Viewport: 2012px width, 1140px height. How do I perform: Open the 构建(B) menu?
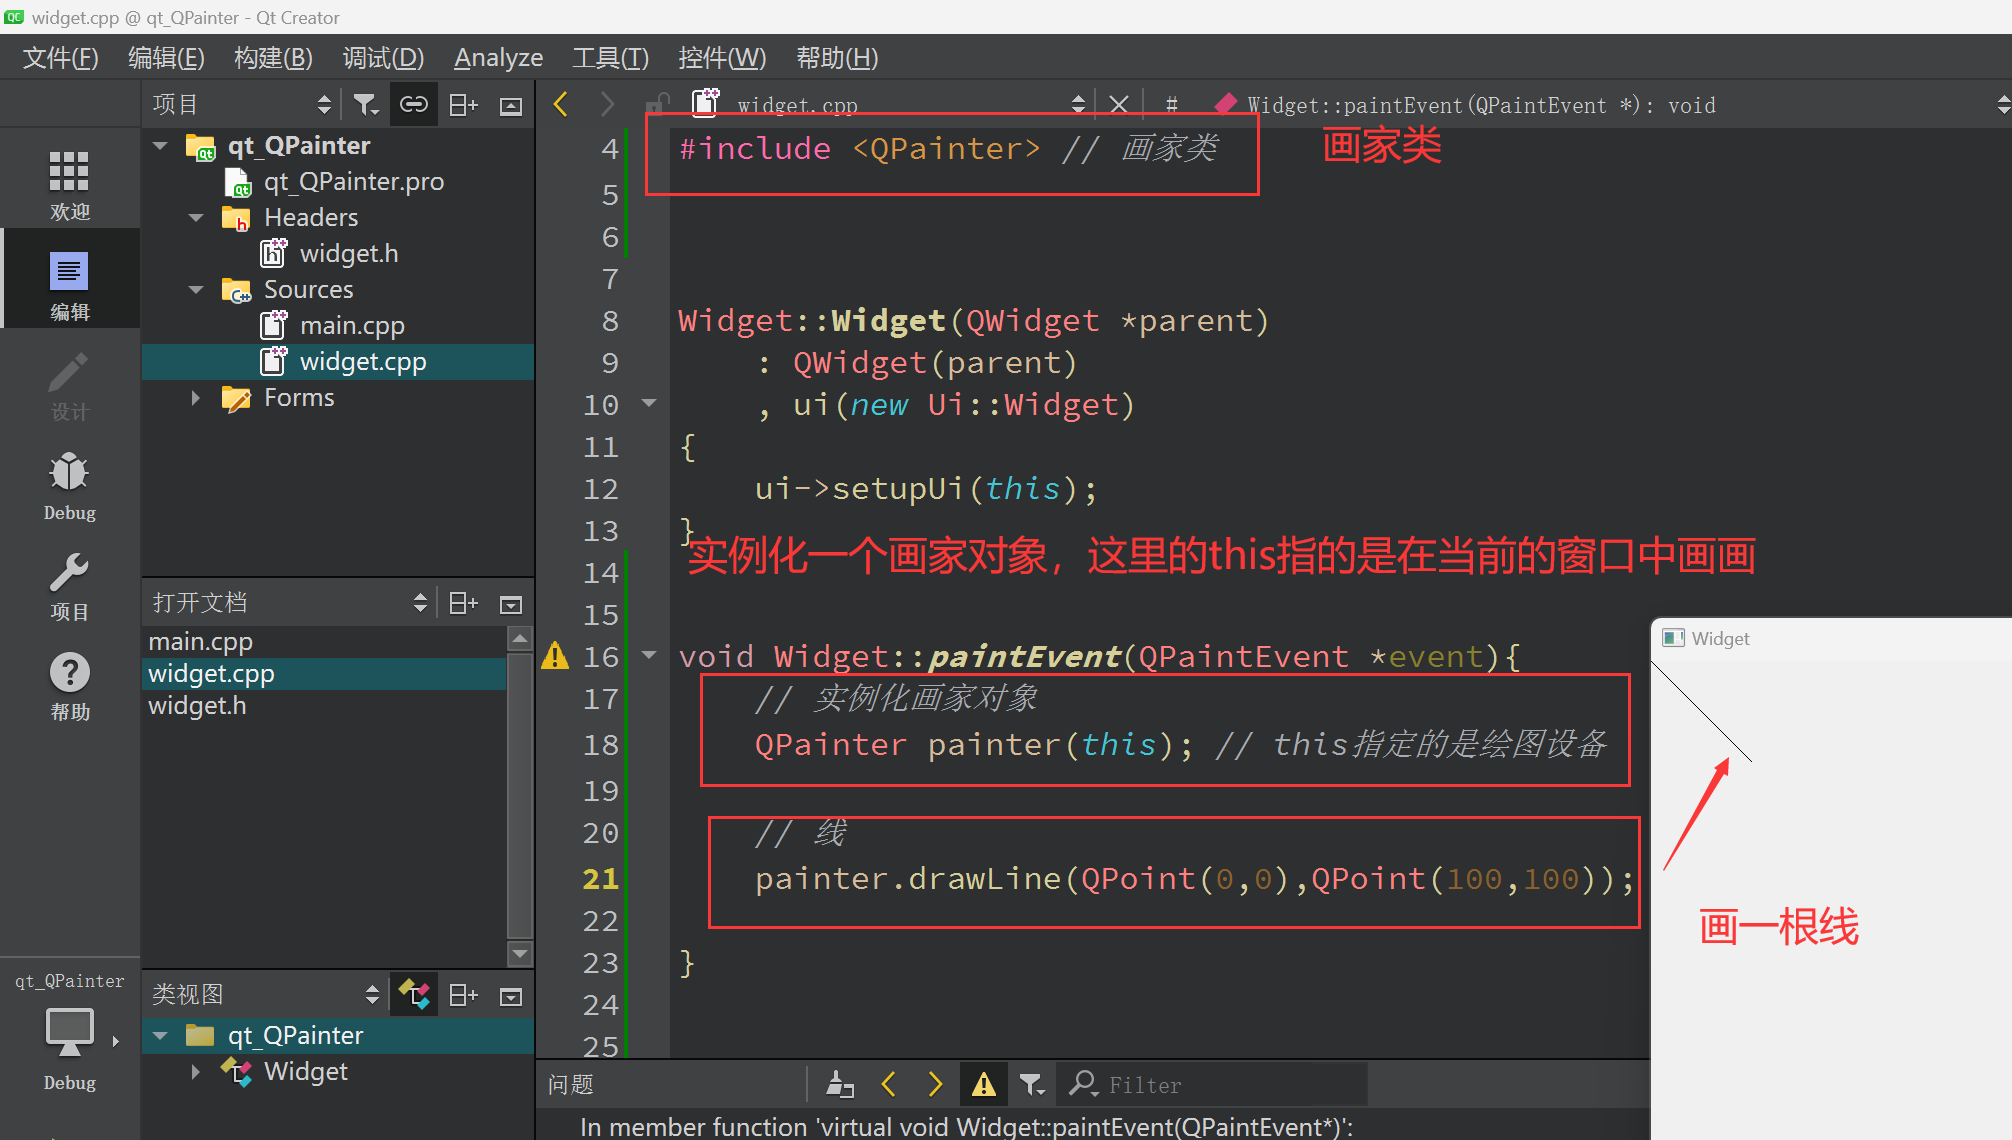273,58
